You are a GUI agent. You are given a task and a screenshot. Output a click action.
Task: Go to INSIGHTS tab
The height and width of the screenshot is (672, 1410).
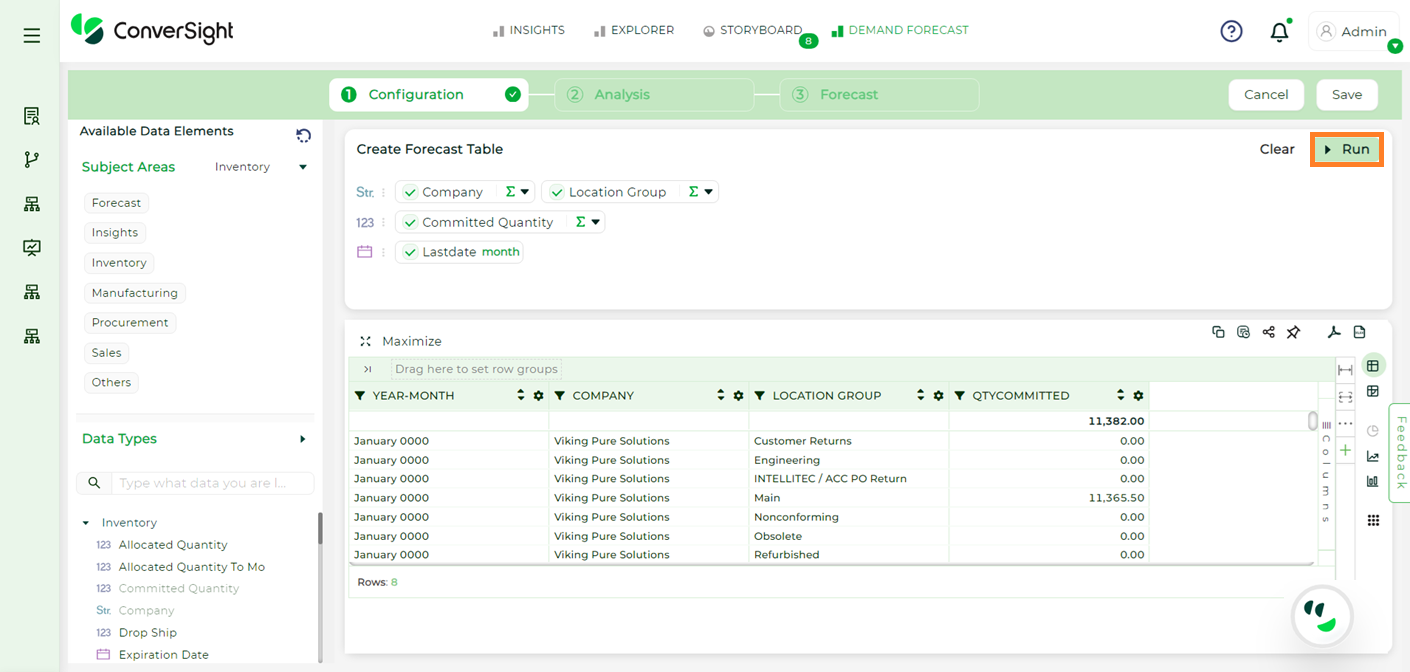(x=529, y=30)
